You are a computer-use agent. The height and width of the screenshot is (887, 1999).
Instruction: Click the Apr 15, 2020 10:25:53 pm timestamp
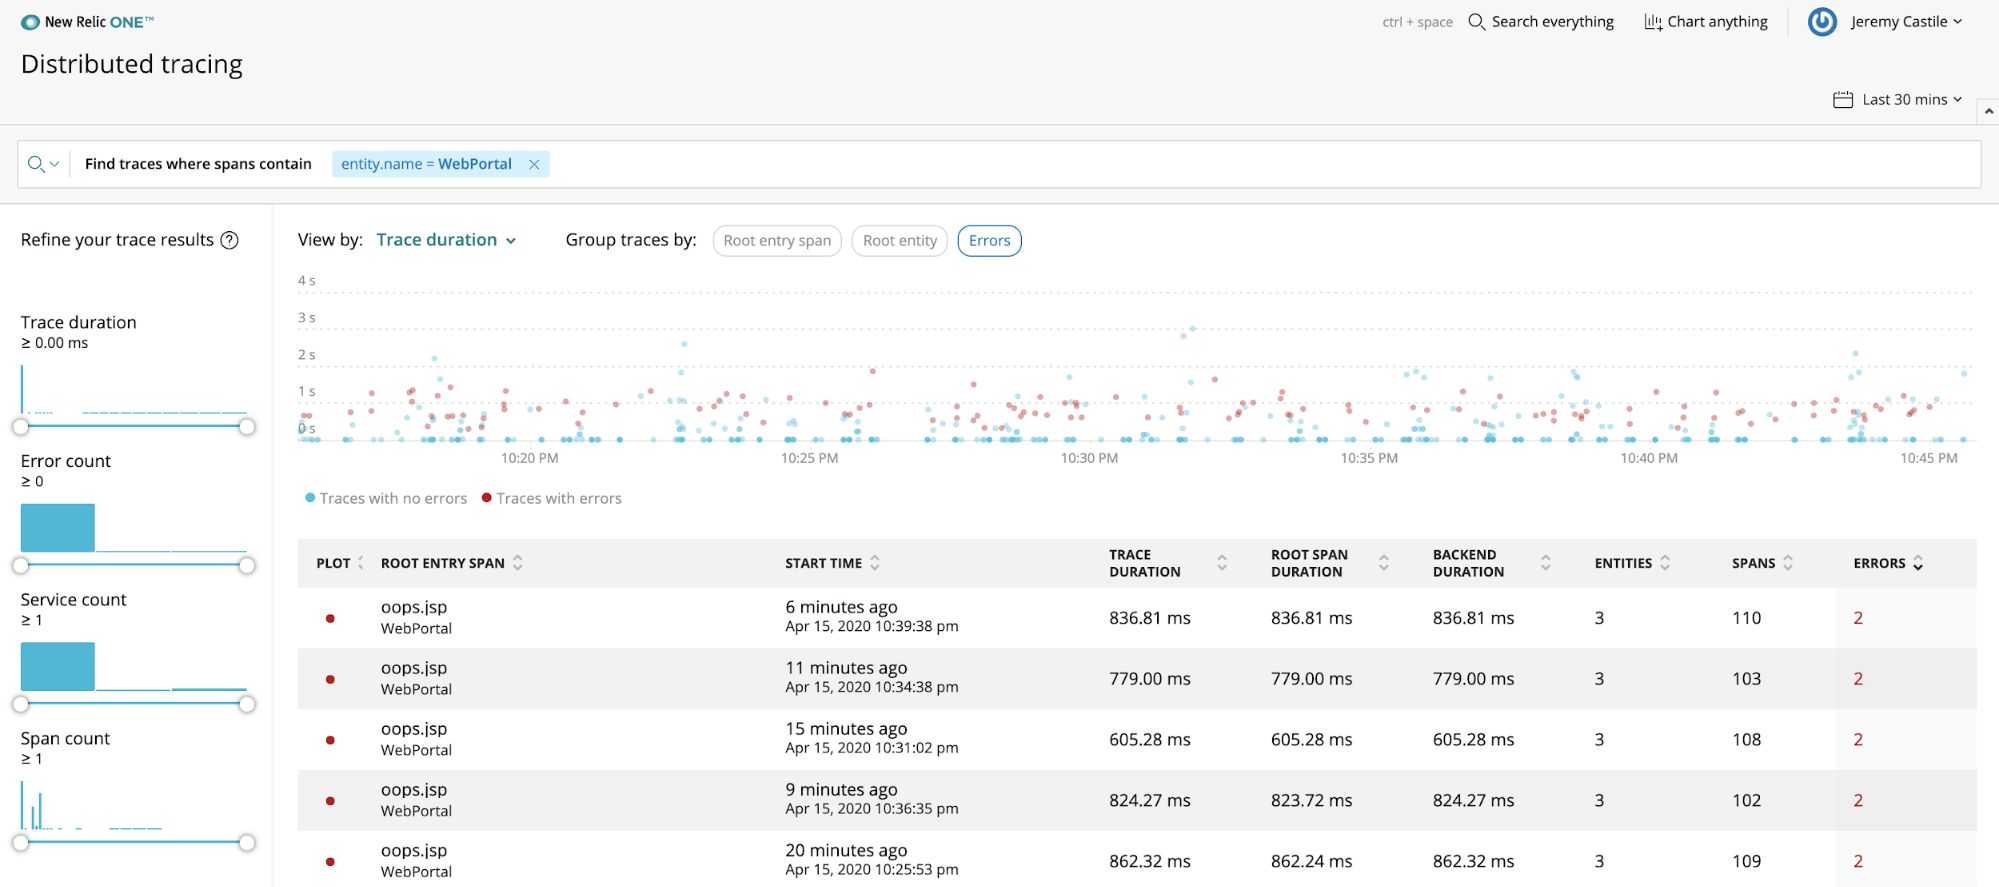click(x=871, y=870)
